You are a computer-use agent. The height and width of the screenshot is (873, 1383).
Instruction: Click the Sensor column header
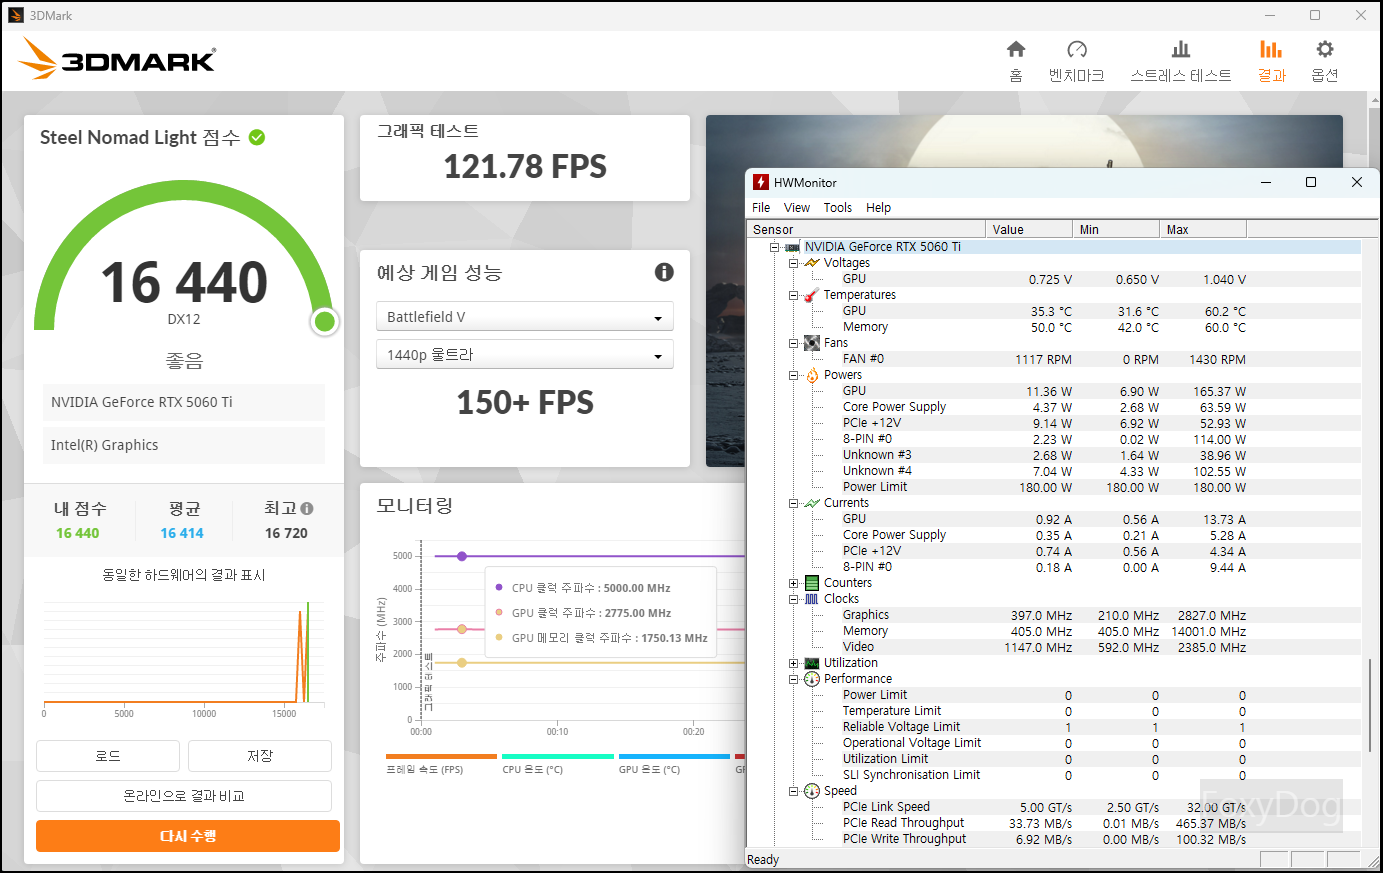click(866, 229)
